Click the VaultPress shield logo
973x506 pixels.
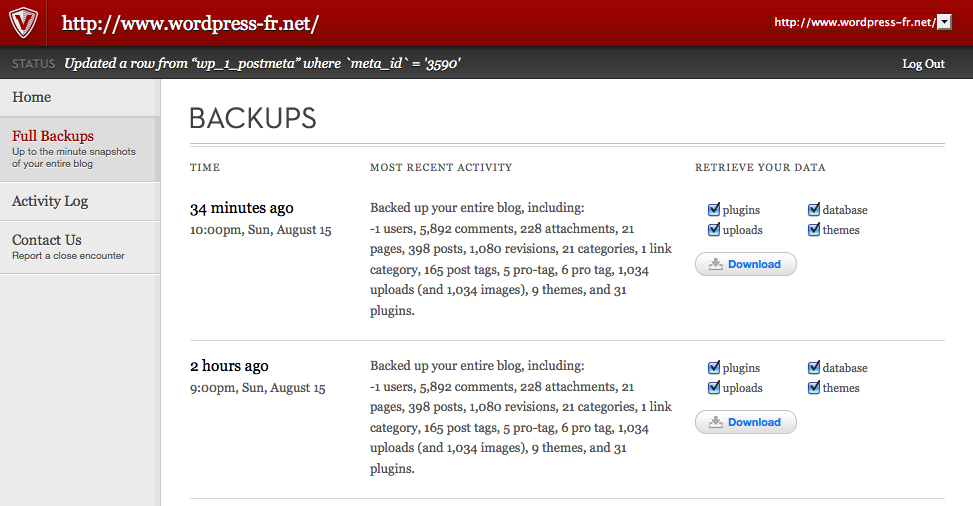[24, 22]
